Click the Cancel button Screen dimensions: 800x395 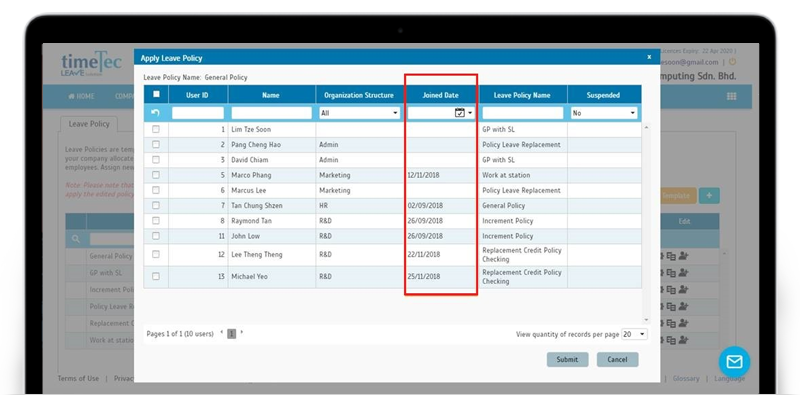tap(617, 359)
